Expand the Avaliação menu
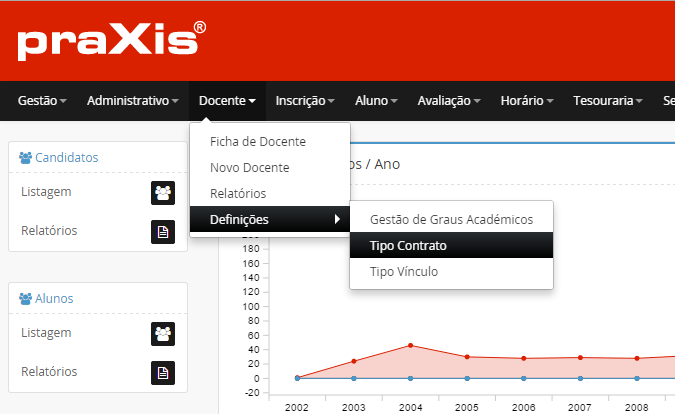This screenshot has width=675, height=414. (x=450, y=101)
